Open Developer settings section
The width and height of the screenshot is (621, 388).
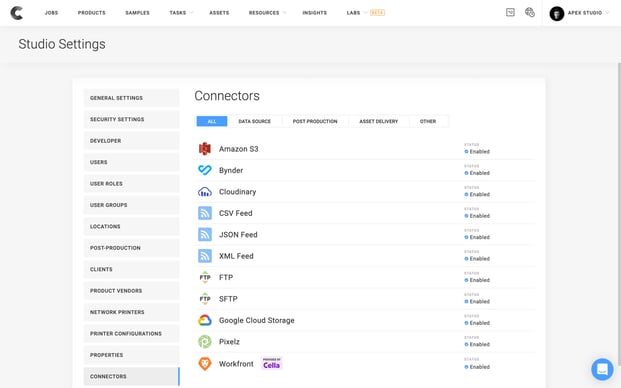(x=131, y=141)
